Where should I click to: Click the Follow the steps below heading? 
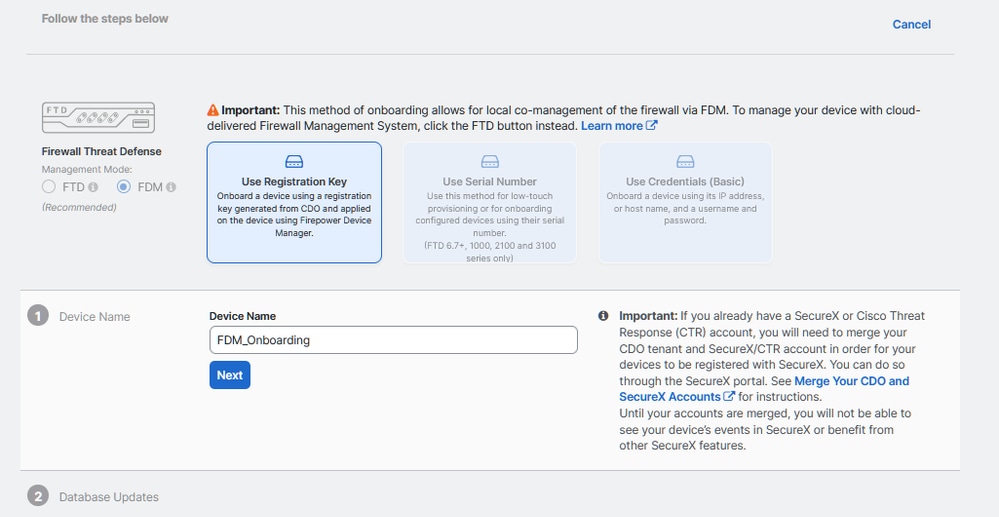pyautogui.click(x=105, y=18)
